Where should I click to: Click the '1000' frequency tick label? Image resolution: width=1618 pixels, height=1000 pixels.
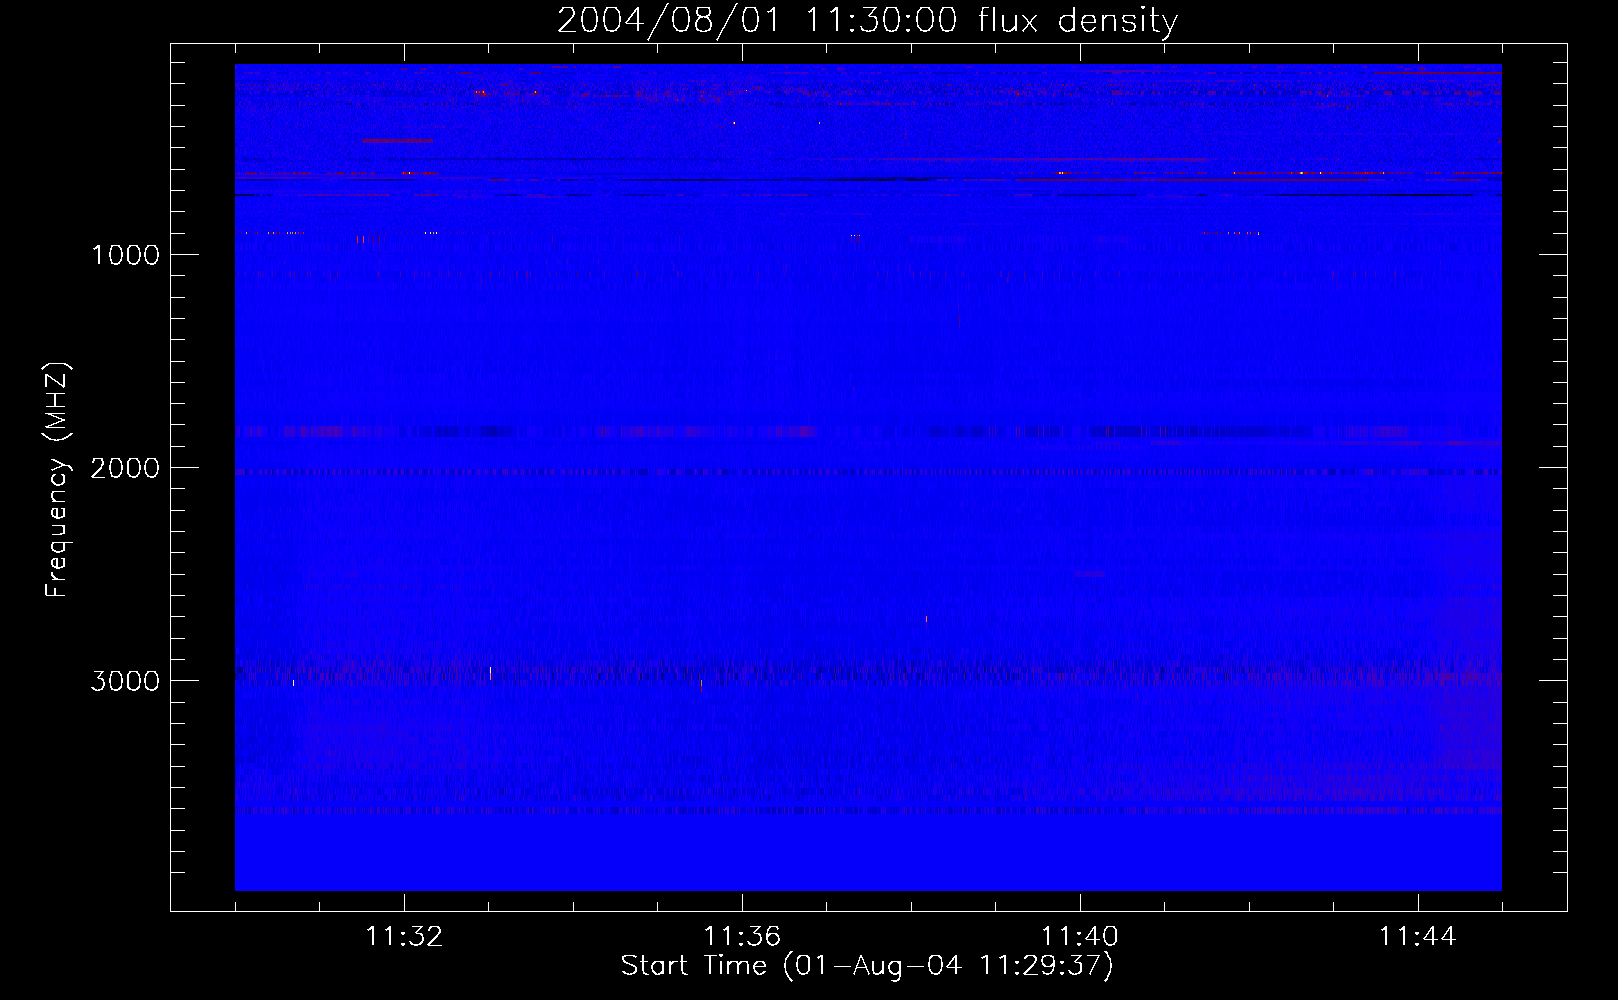coord(125,255)
